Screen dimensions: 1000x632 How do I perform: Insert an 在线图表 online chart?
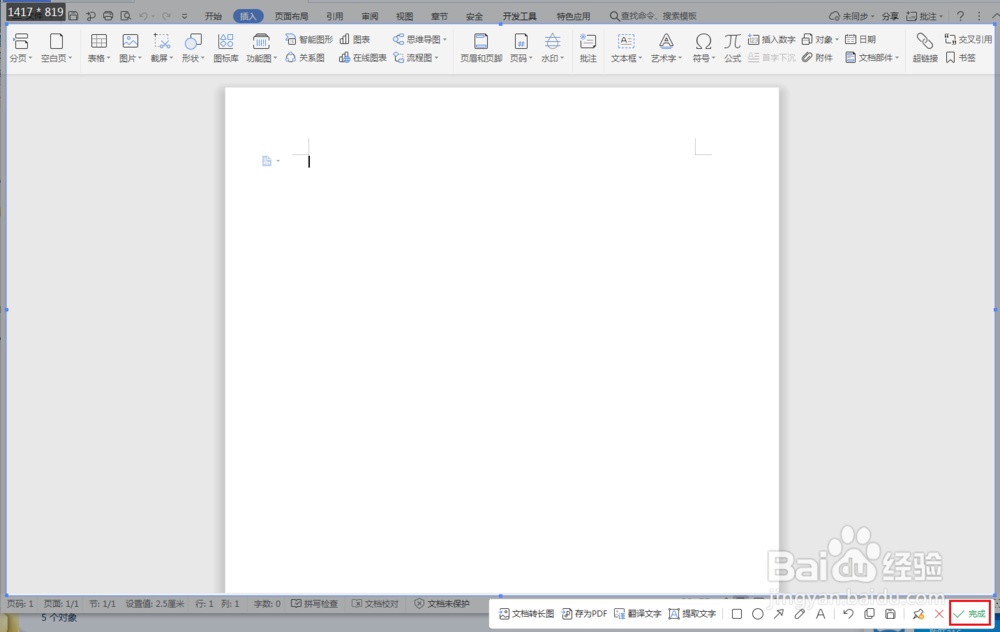pos(362,57)
